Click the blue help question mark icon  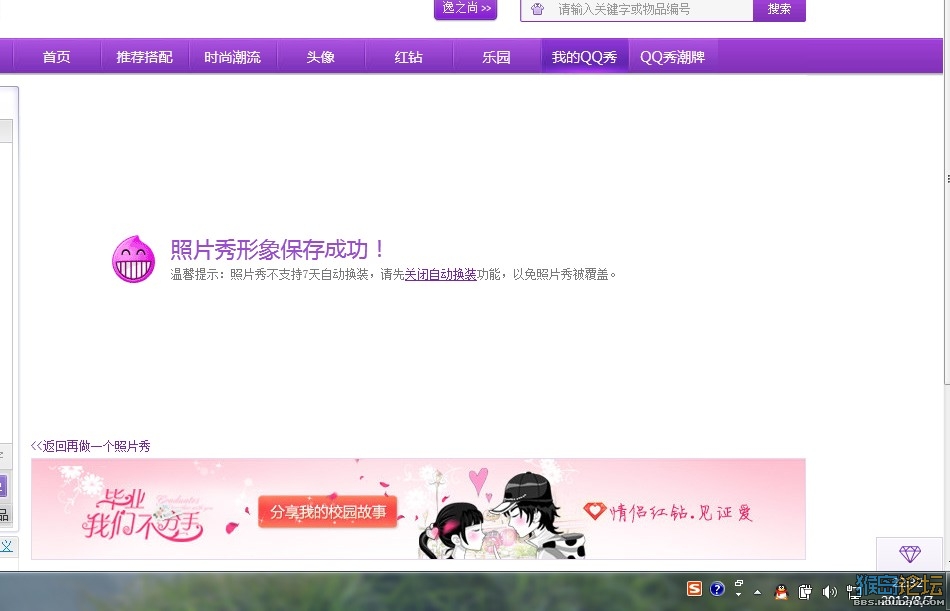click(x=717, y=589)
